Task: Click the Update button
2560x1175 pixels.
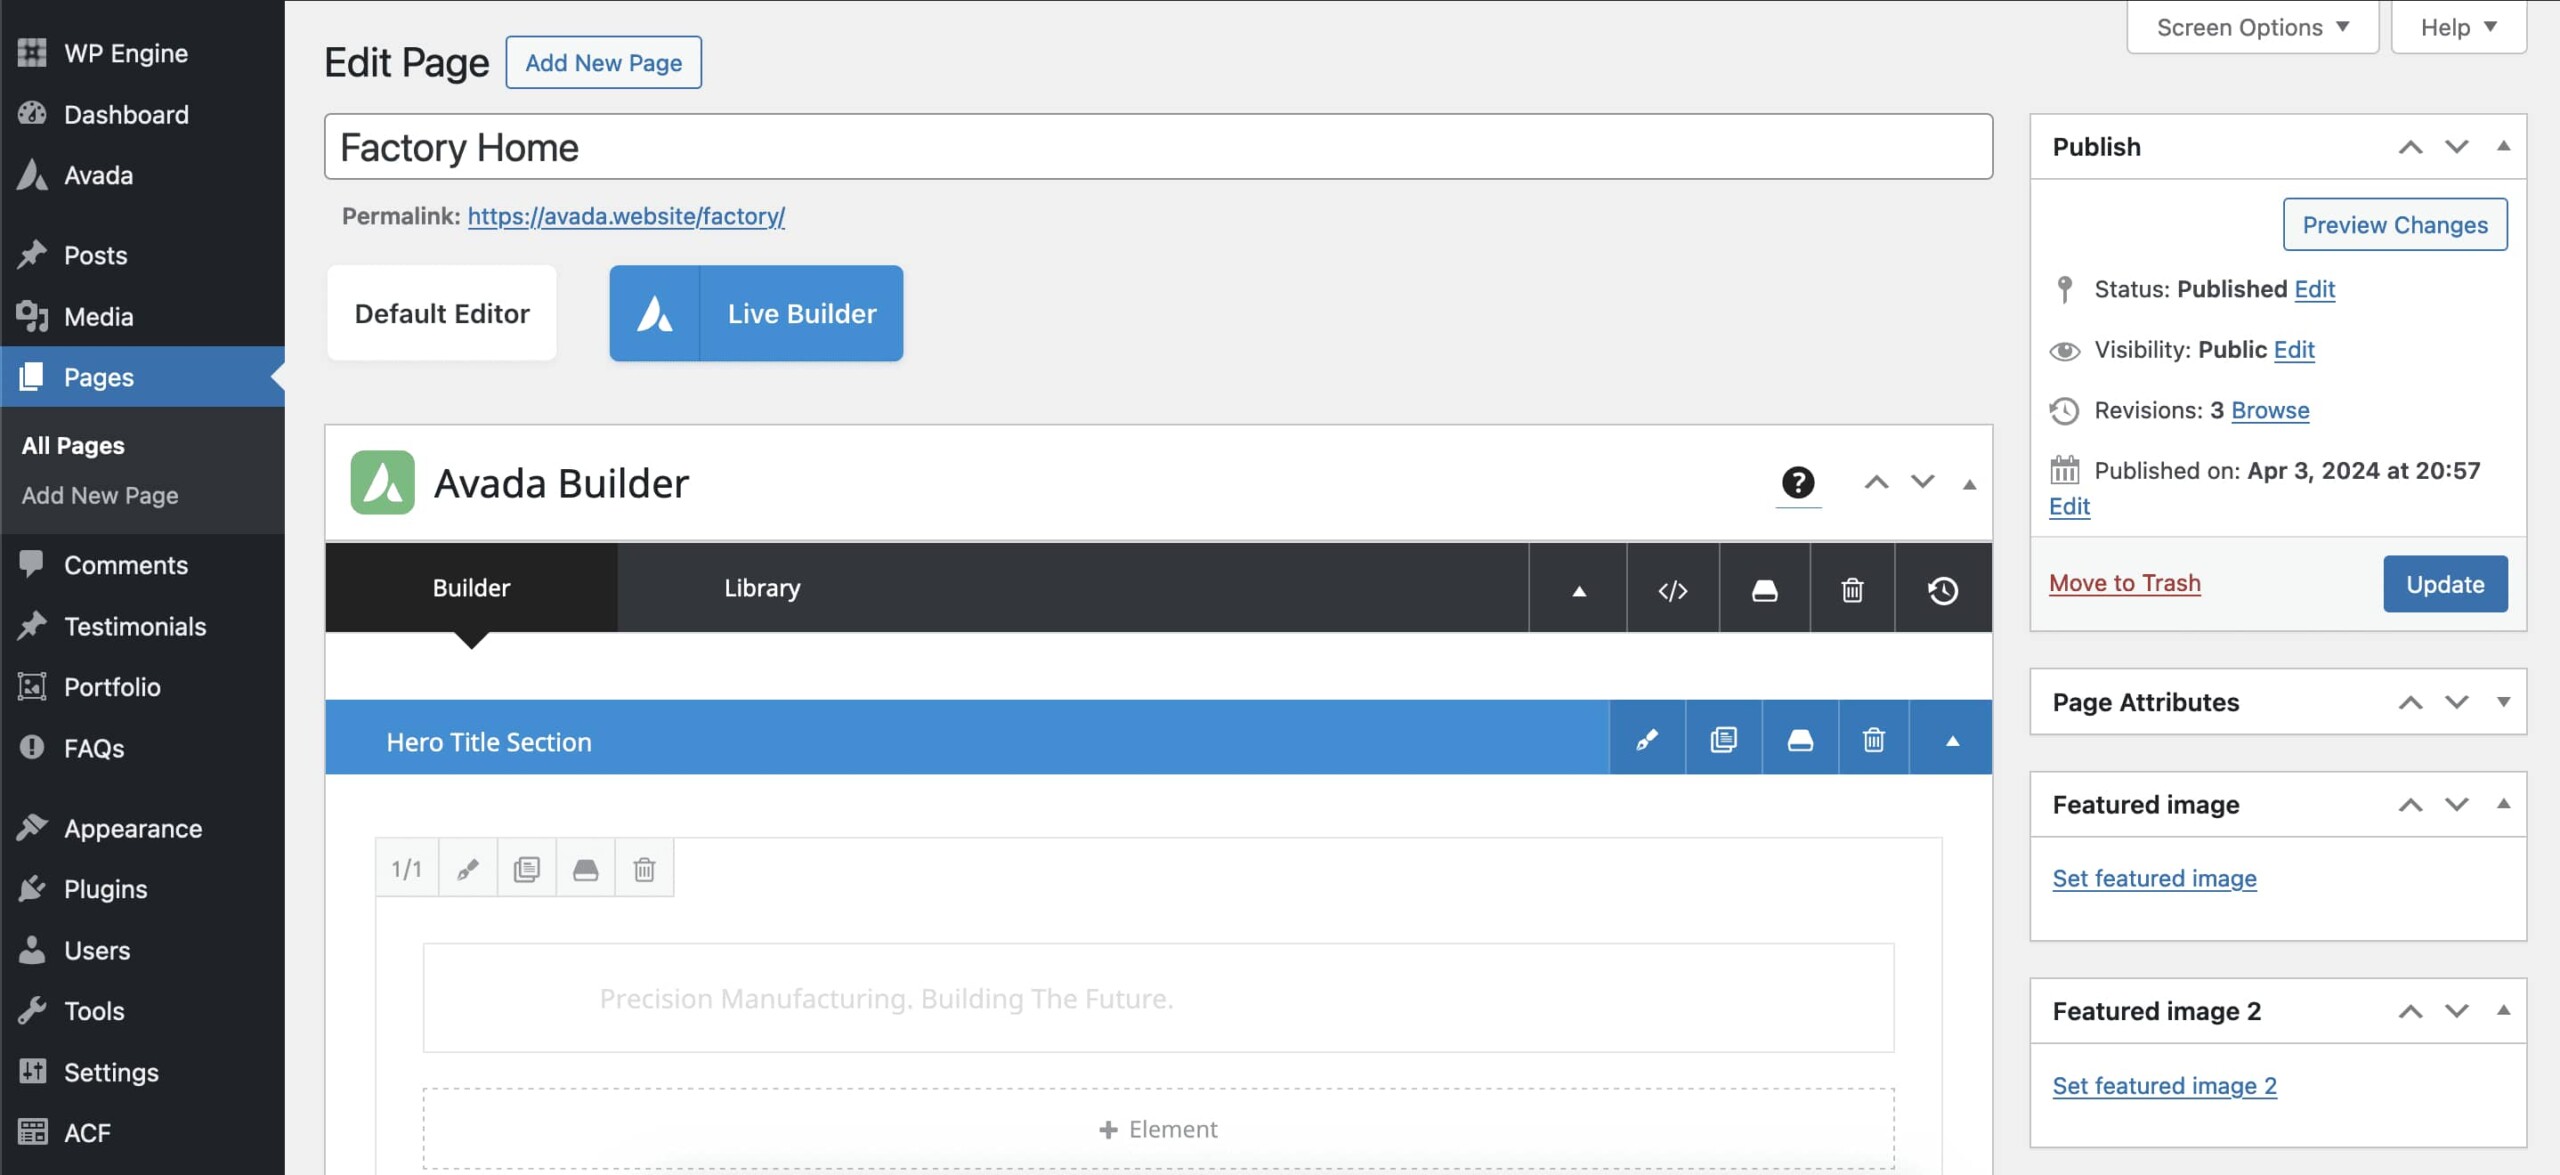Action: point(2445,584)
